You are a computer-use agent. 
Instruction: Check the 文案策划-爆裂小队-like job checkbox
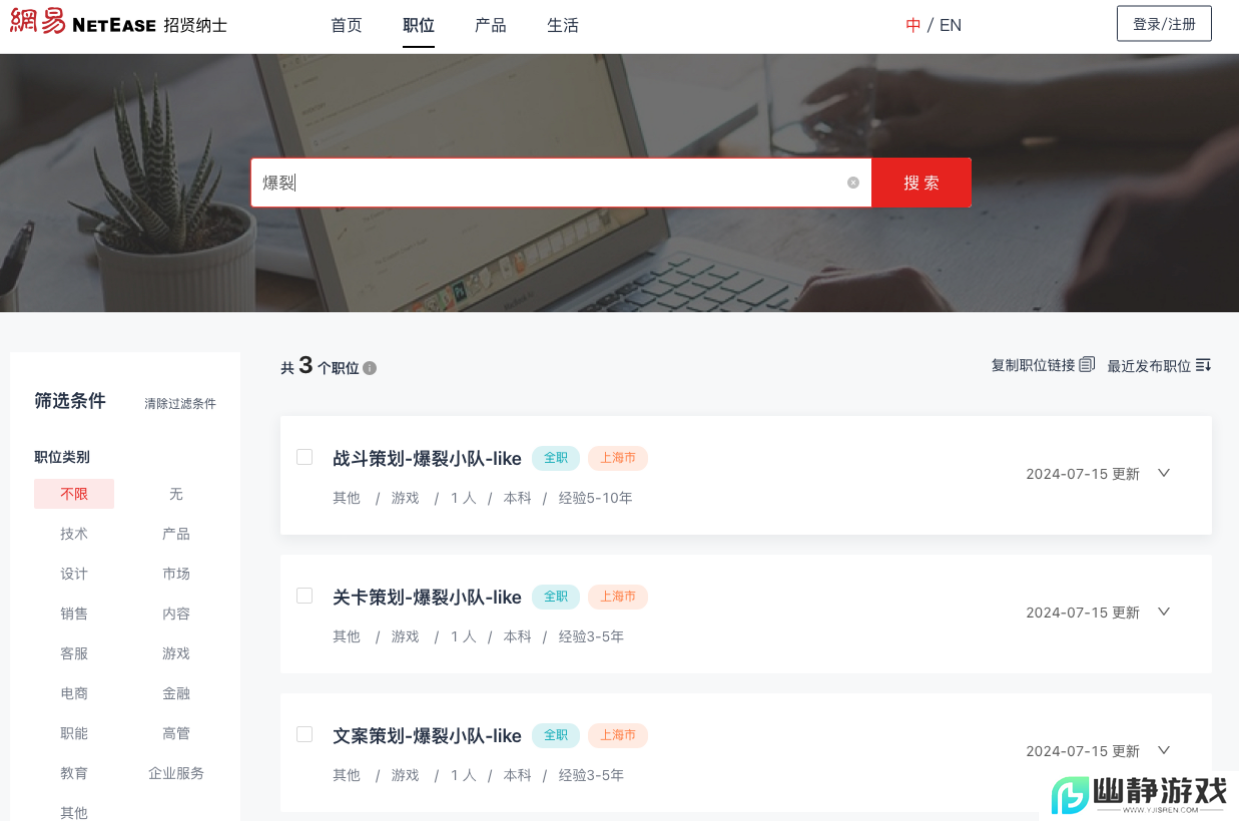305,734
